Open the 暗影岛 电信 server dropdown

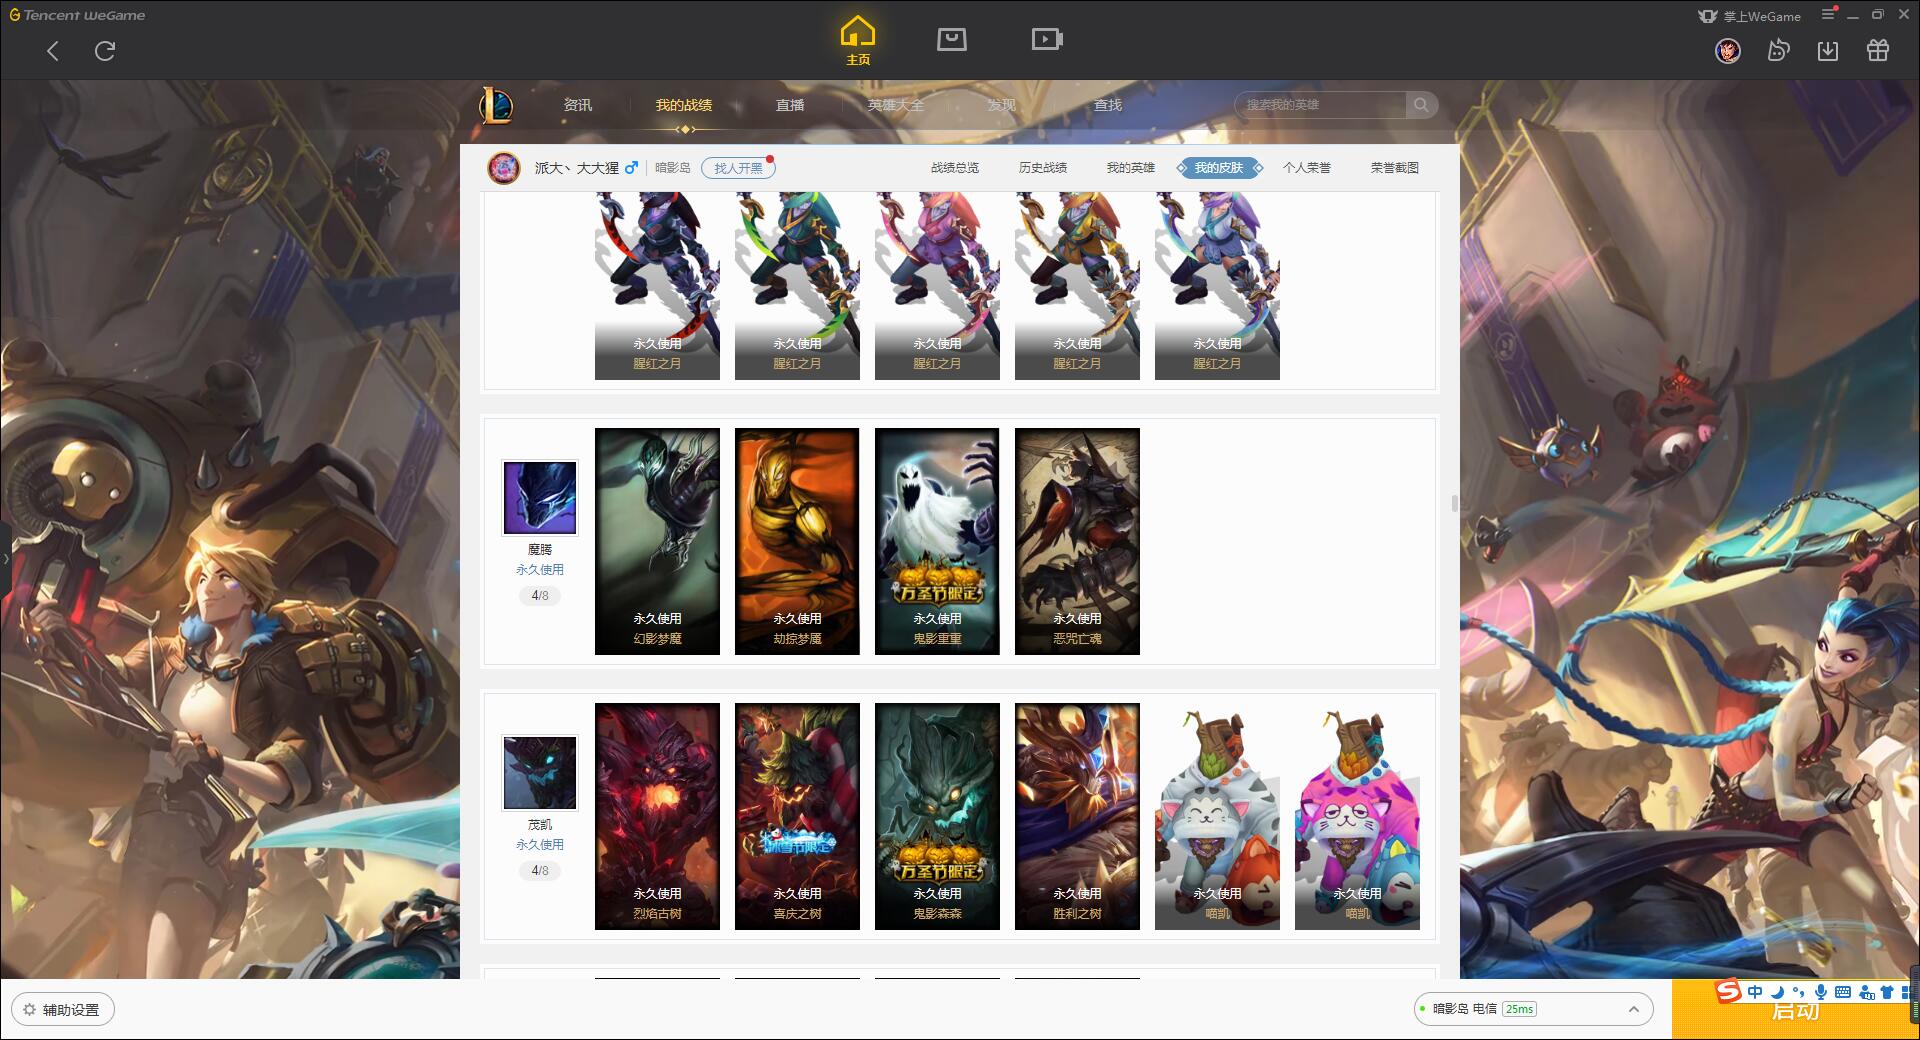pos(1532,1009)
